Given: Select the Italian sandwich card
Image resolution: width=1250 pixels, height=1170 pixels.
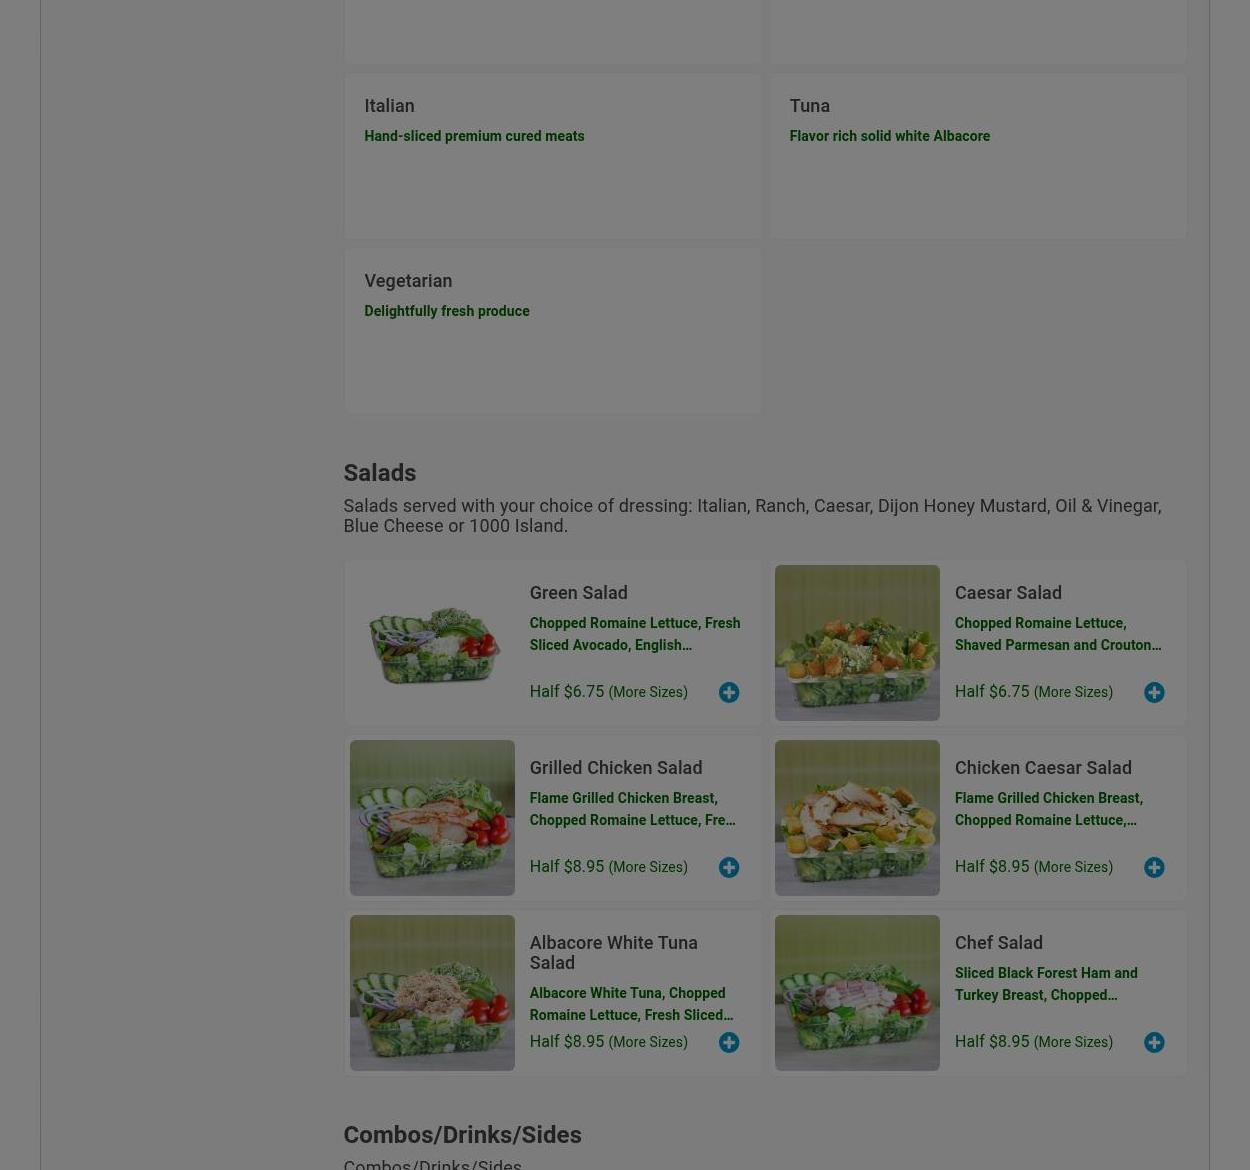Looking at the screenshot, I should click(x=552, y=156).
